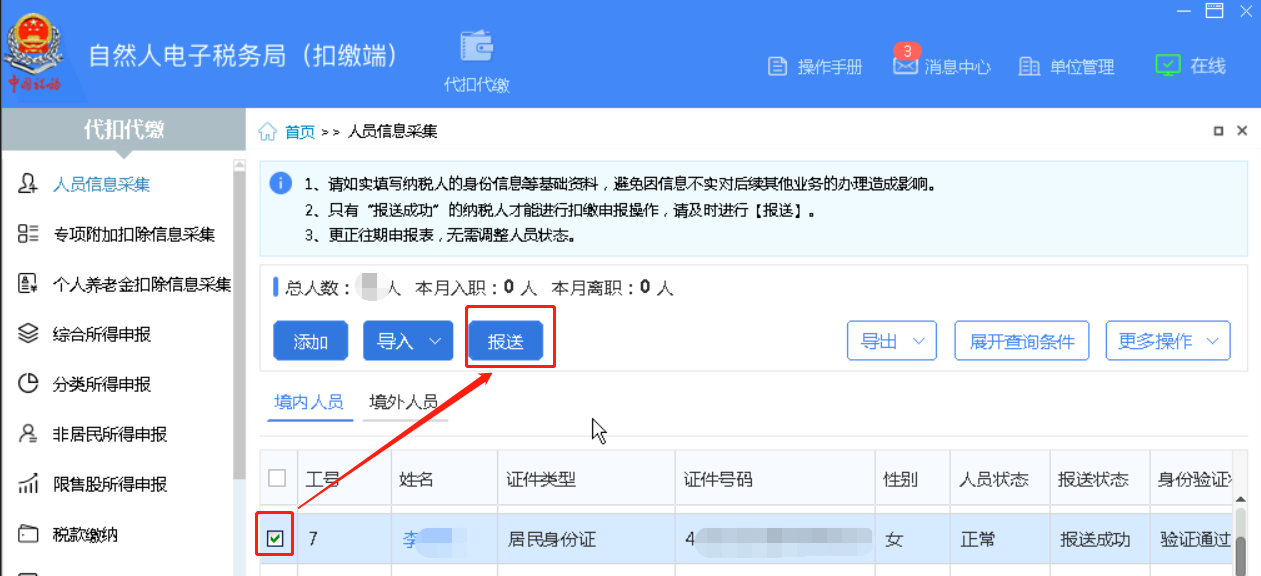Click the 展开查询条件 button

tap(1021, 341)
